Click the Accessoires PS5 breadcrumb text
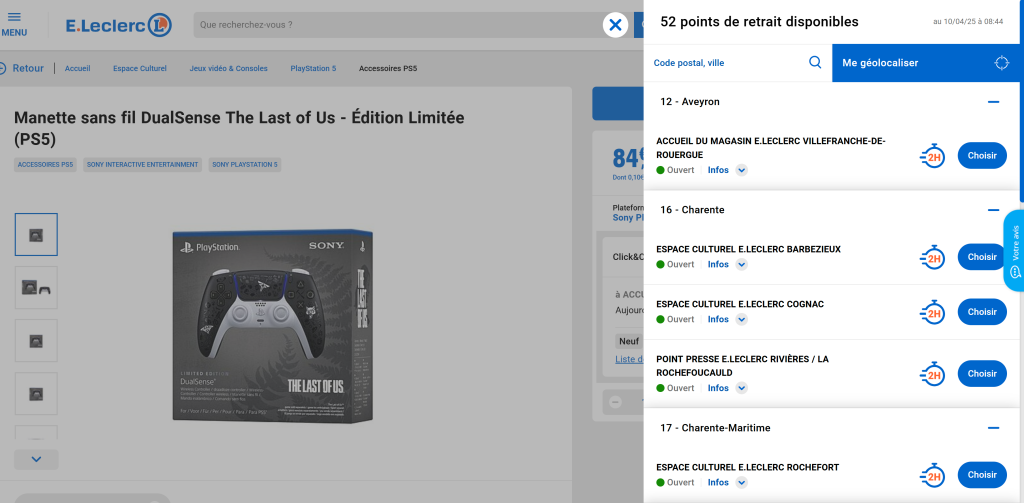Viewport: 1024px width, 503px height. click(x=388, y=68)
